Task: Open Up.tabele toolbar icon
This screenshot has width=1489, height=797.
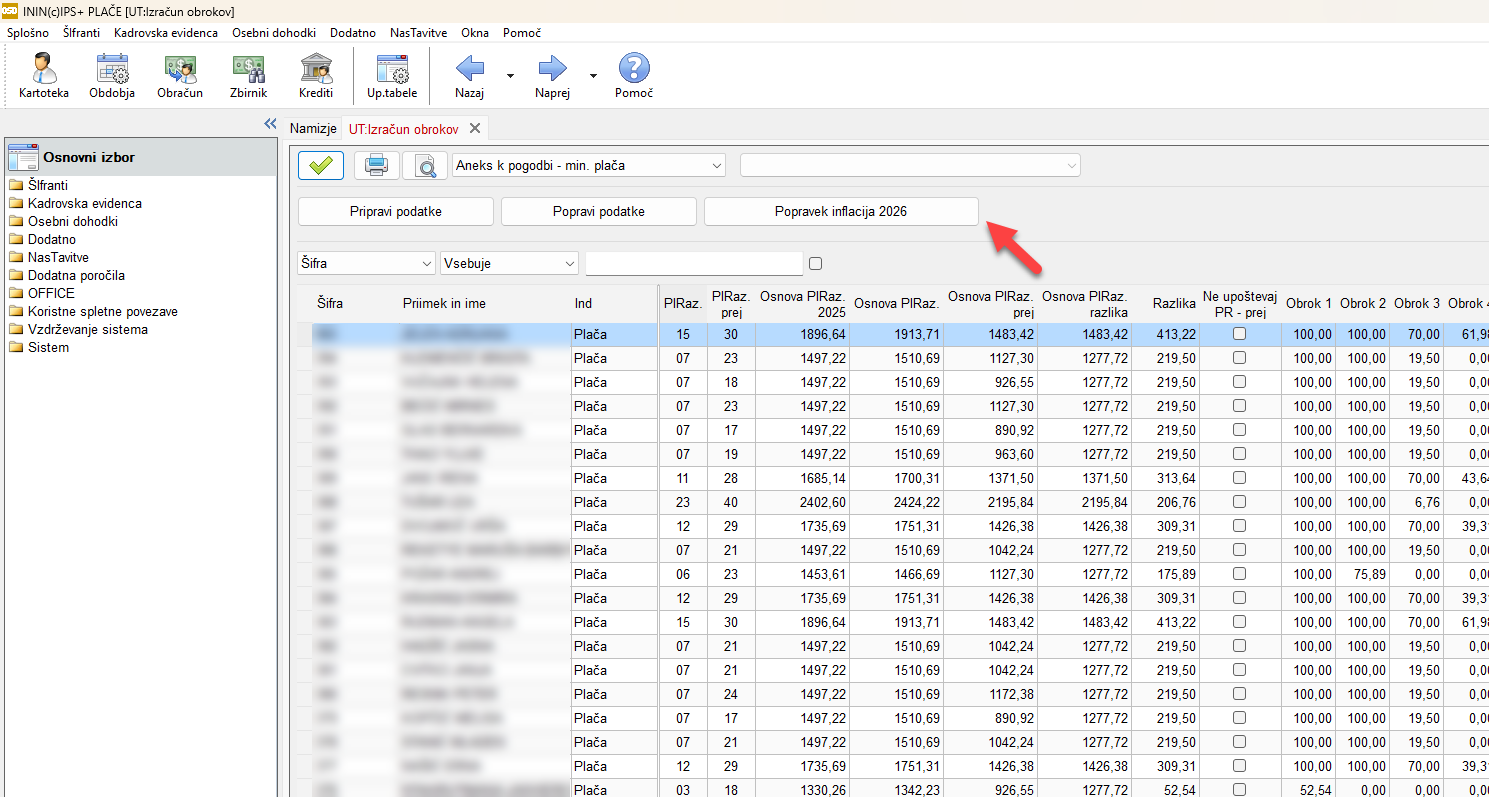Action: click(392, 76)
